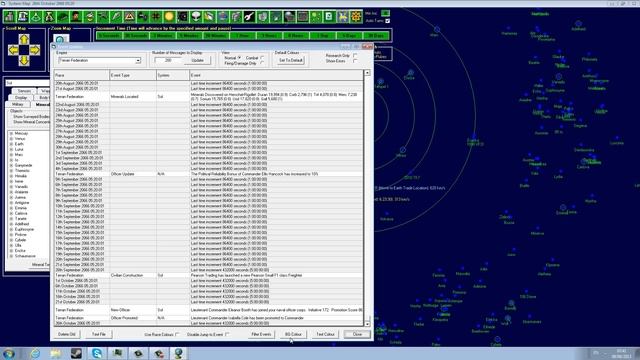Viewport: 640px width, 360px height.
Task: Switch to the Sensors tab
Action: (x=24, y=91)
